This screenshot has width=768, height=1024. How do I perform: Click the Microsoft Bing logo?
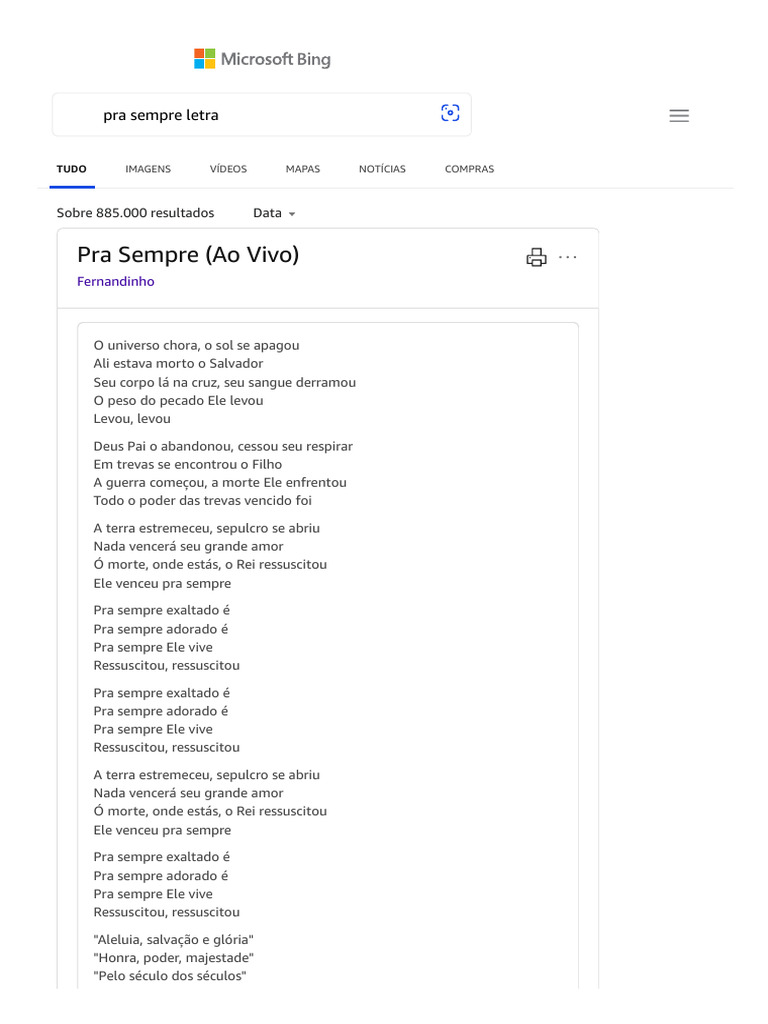(x=262, y=59)
